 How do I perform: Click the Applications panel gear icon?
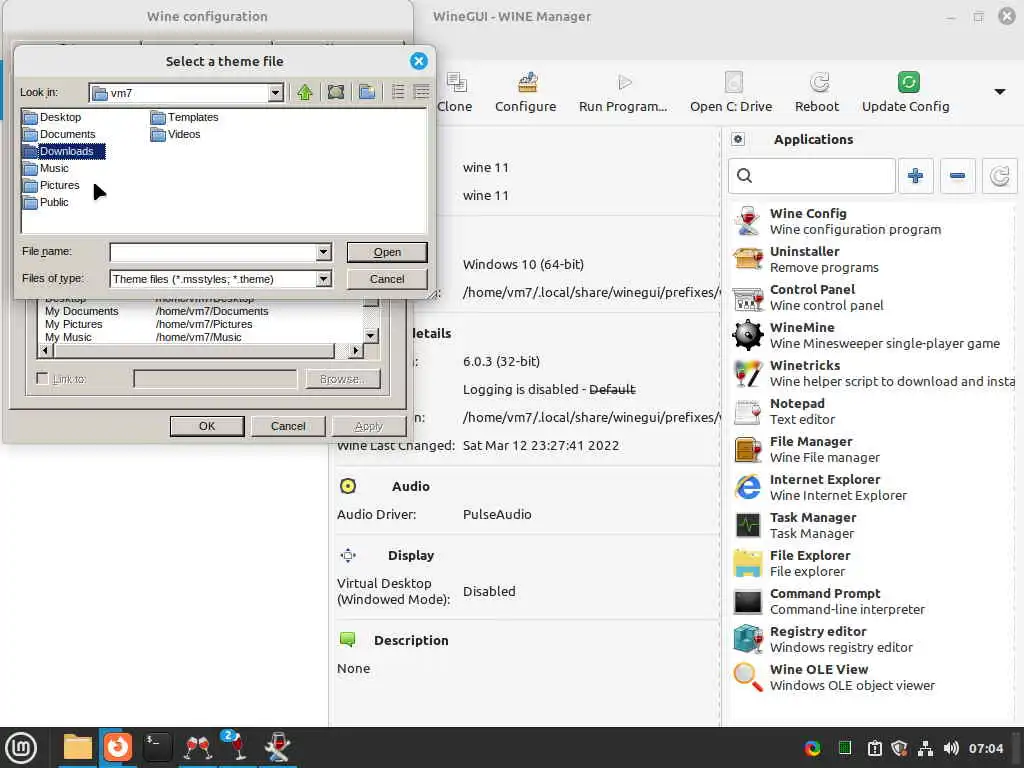738,139
